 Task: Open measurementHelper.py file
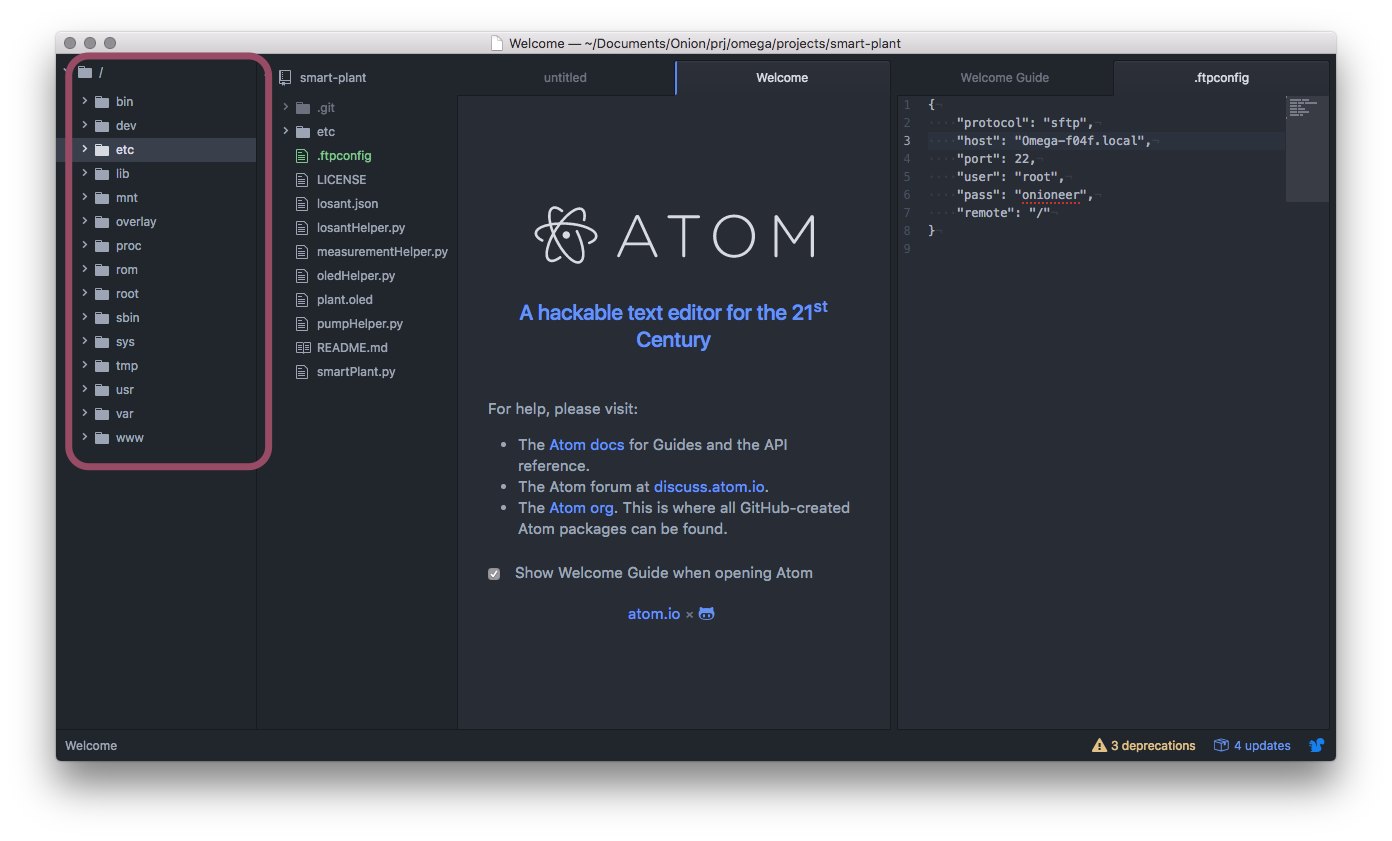coord(382,252)
